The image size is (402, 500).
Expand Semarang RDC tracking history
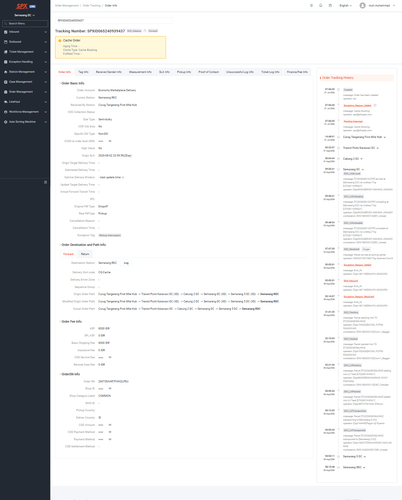point(364,468)
